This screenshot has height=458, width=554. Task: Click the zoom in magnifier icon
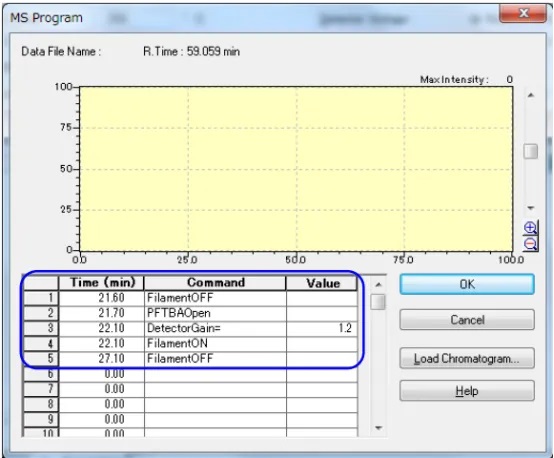point(530,228)
